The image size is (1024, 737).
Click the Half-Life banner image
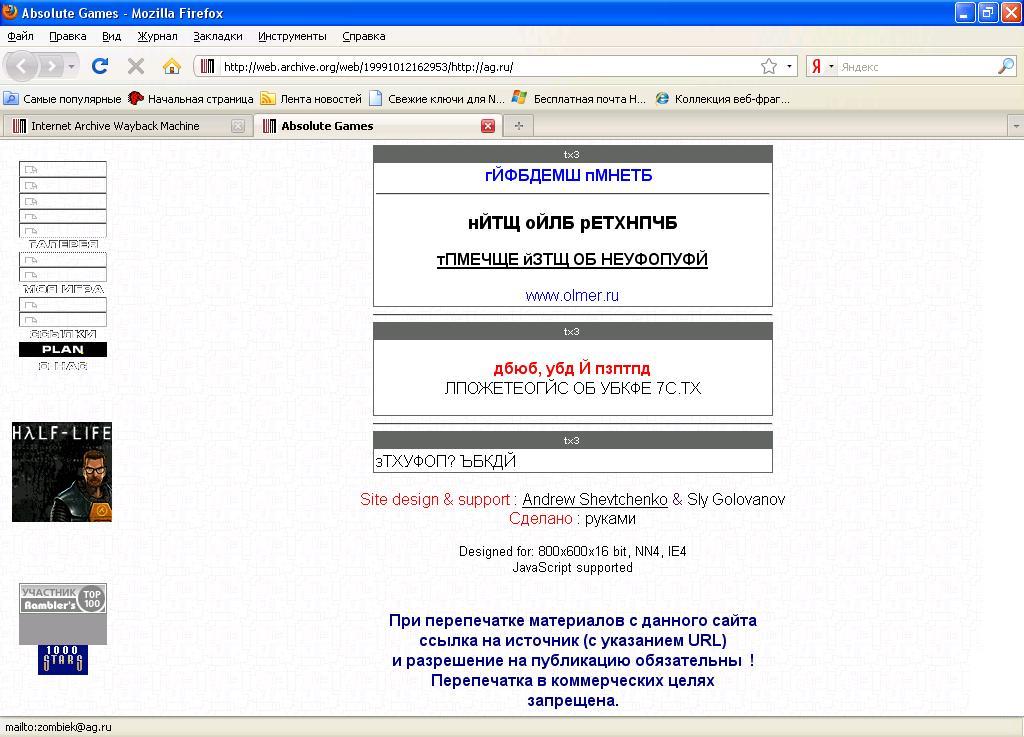point(62,472)
